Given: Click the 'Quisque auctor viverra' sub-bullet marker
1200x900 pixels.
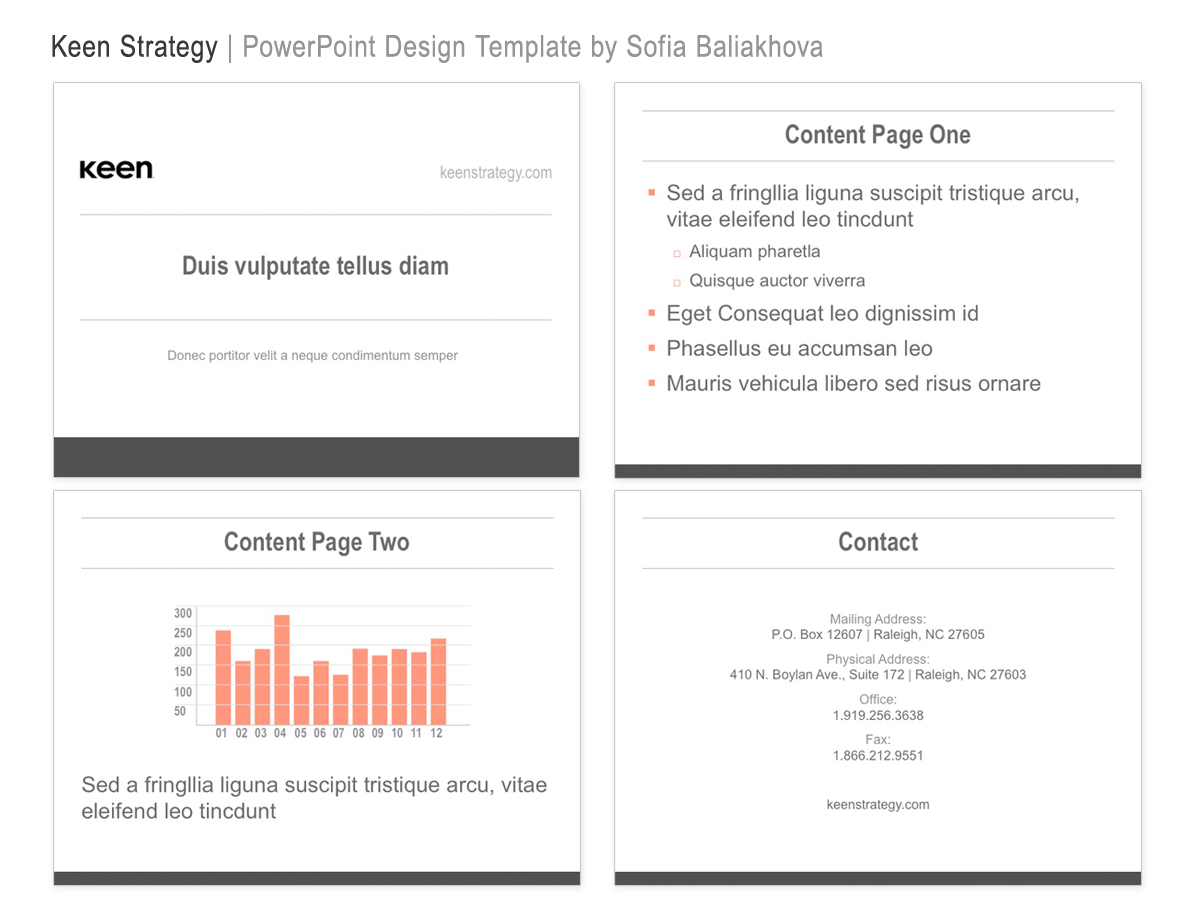Looking at the screenshot, I should tap(677, 283).
